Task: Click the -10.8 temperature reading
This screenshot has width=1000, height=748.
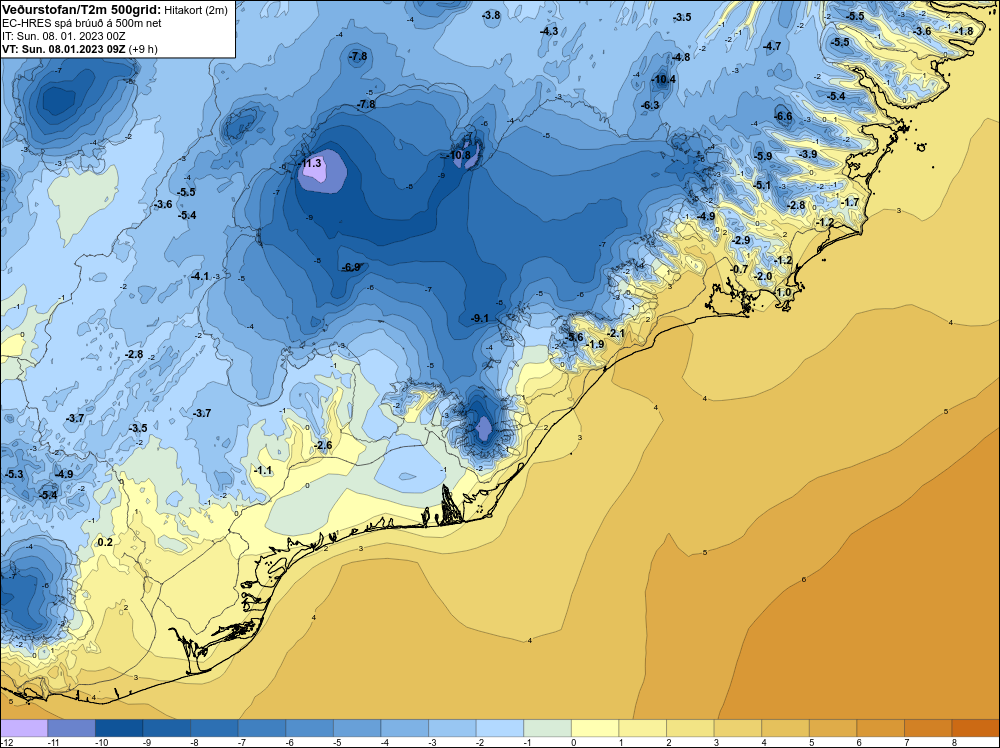Action: click(x=459, y=155)
